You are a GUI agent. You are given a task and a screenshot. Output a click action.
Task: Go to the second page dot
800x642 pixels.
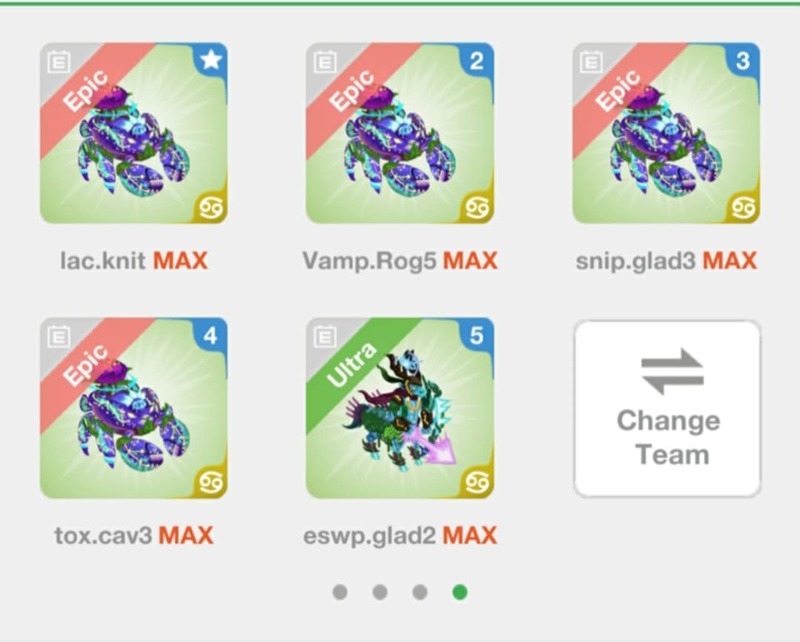coord(380,592)
